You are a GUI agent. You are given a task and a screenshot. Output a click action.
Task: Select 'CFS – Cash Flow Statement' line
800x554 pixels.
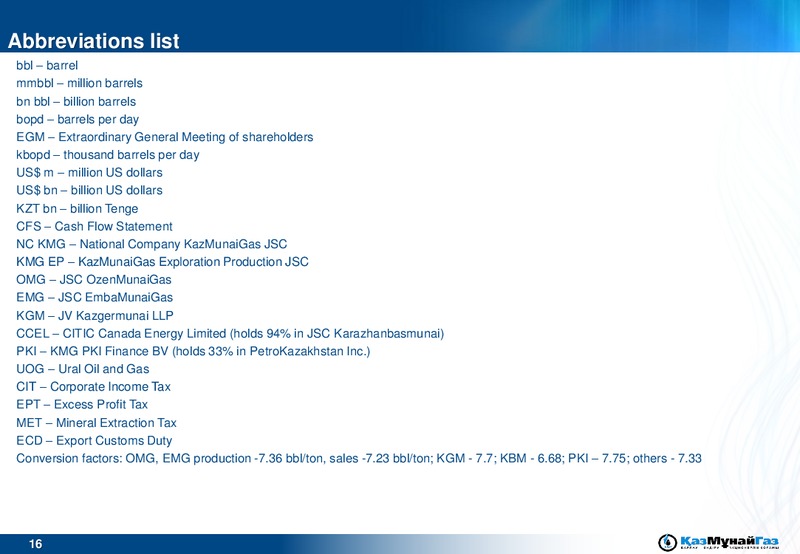point(94,226)
